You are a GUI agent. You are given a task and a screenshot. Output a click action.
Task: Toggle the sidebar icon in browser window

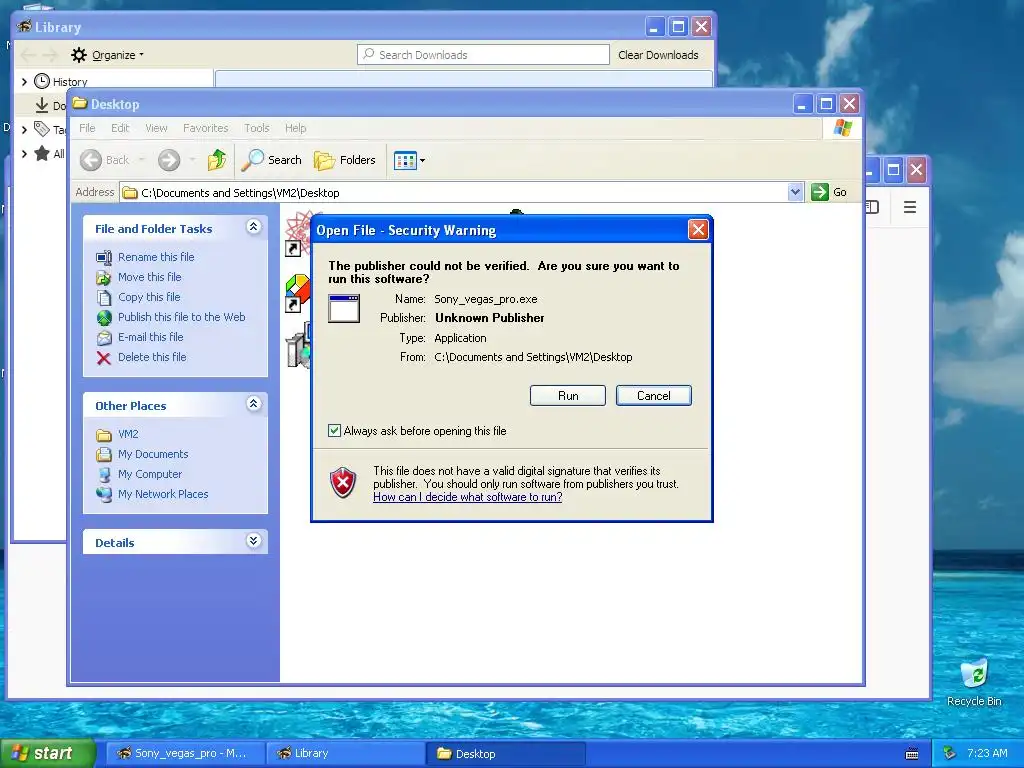(x=872, y=208)
